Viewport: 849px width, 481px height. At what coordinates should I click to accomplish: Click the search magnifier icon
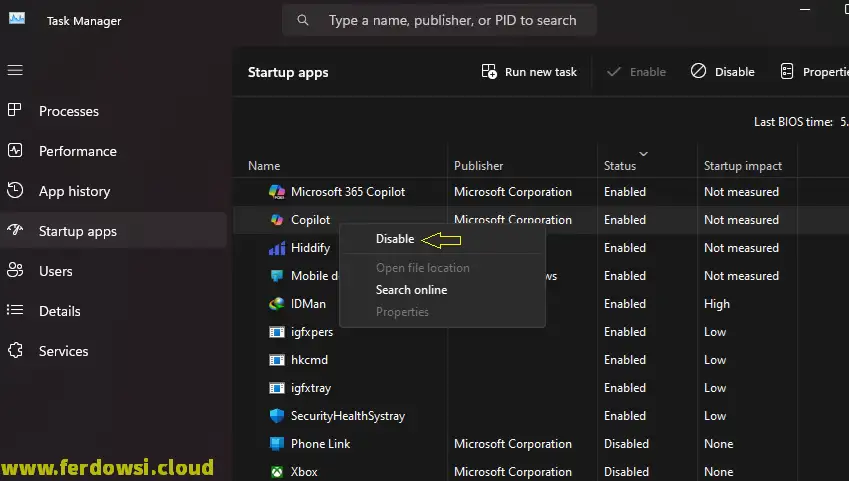[x=303, y=20]
